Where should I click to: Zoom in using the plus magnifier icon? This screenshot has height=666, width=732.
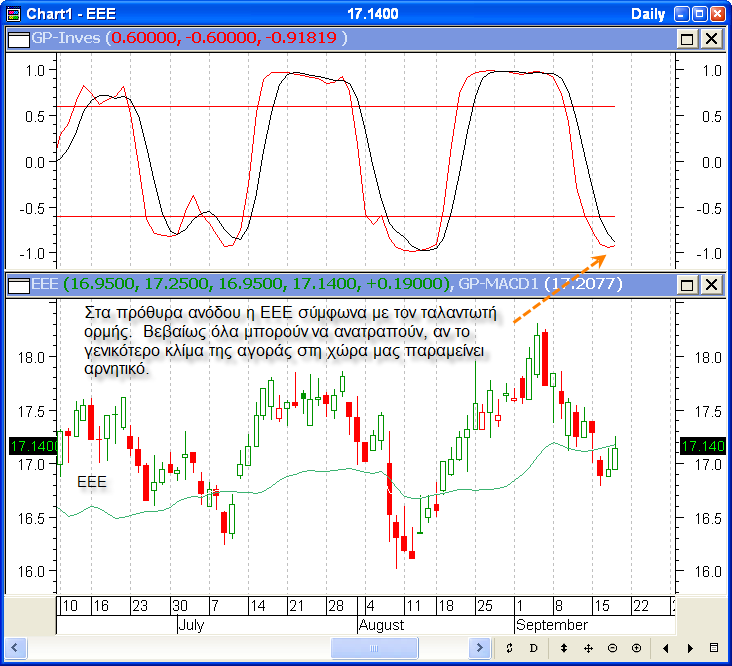tap(637, 648)
